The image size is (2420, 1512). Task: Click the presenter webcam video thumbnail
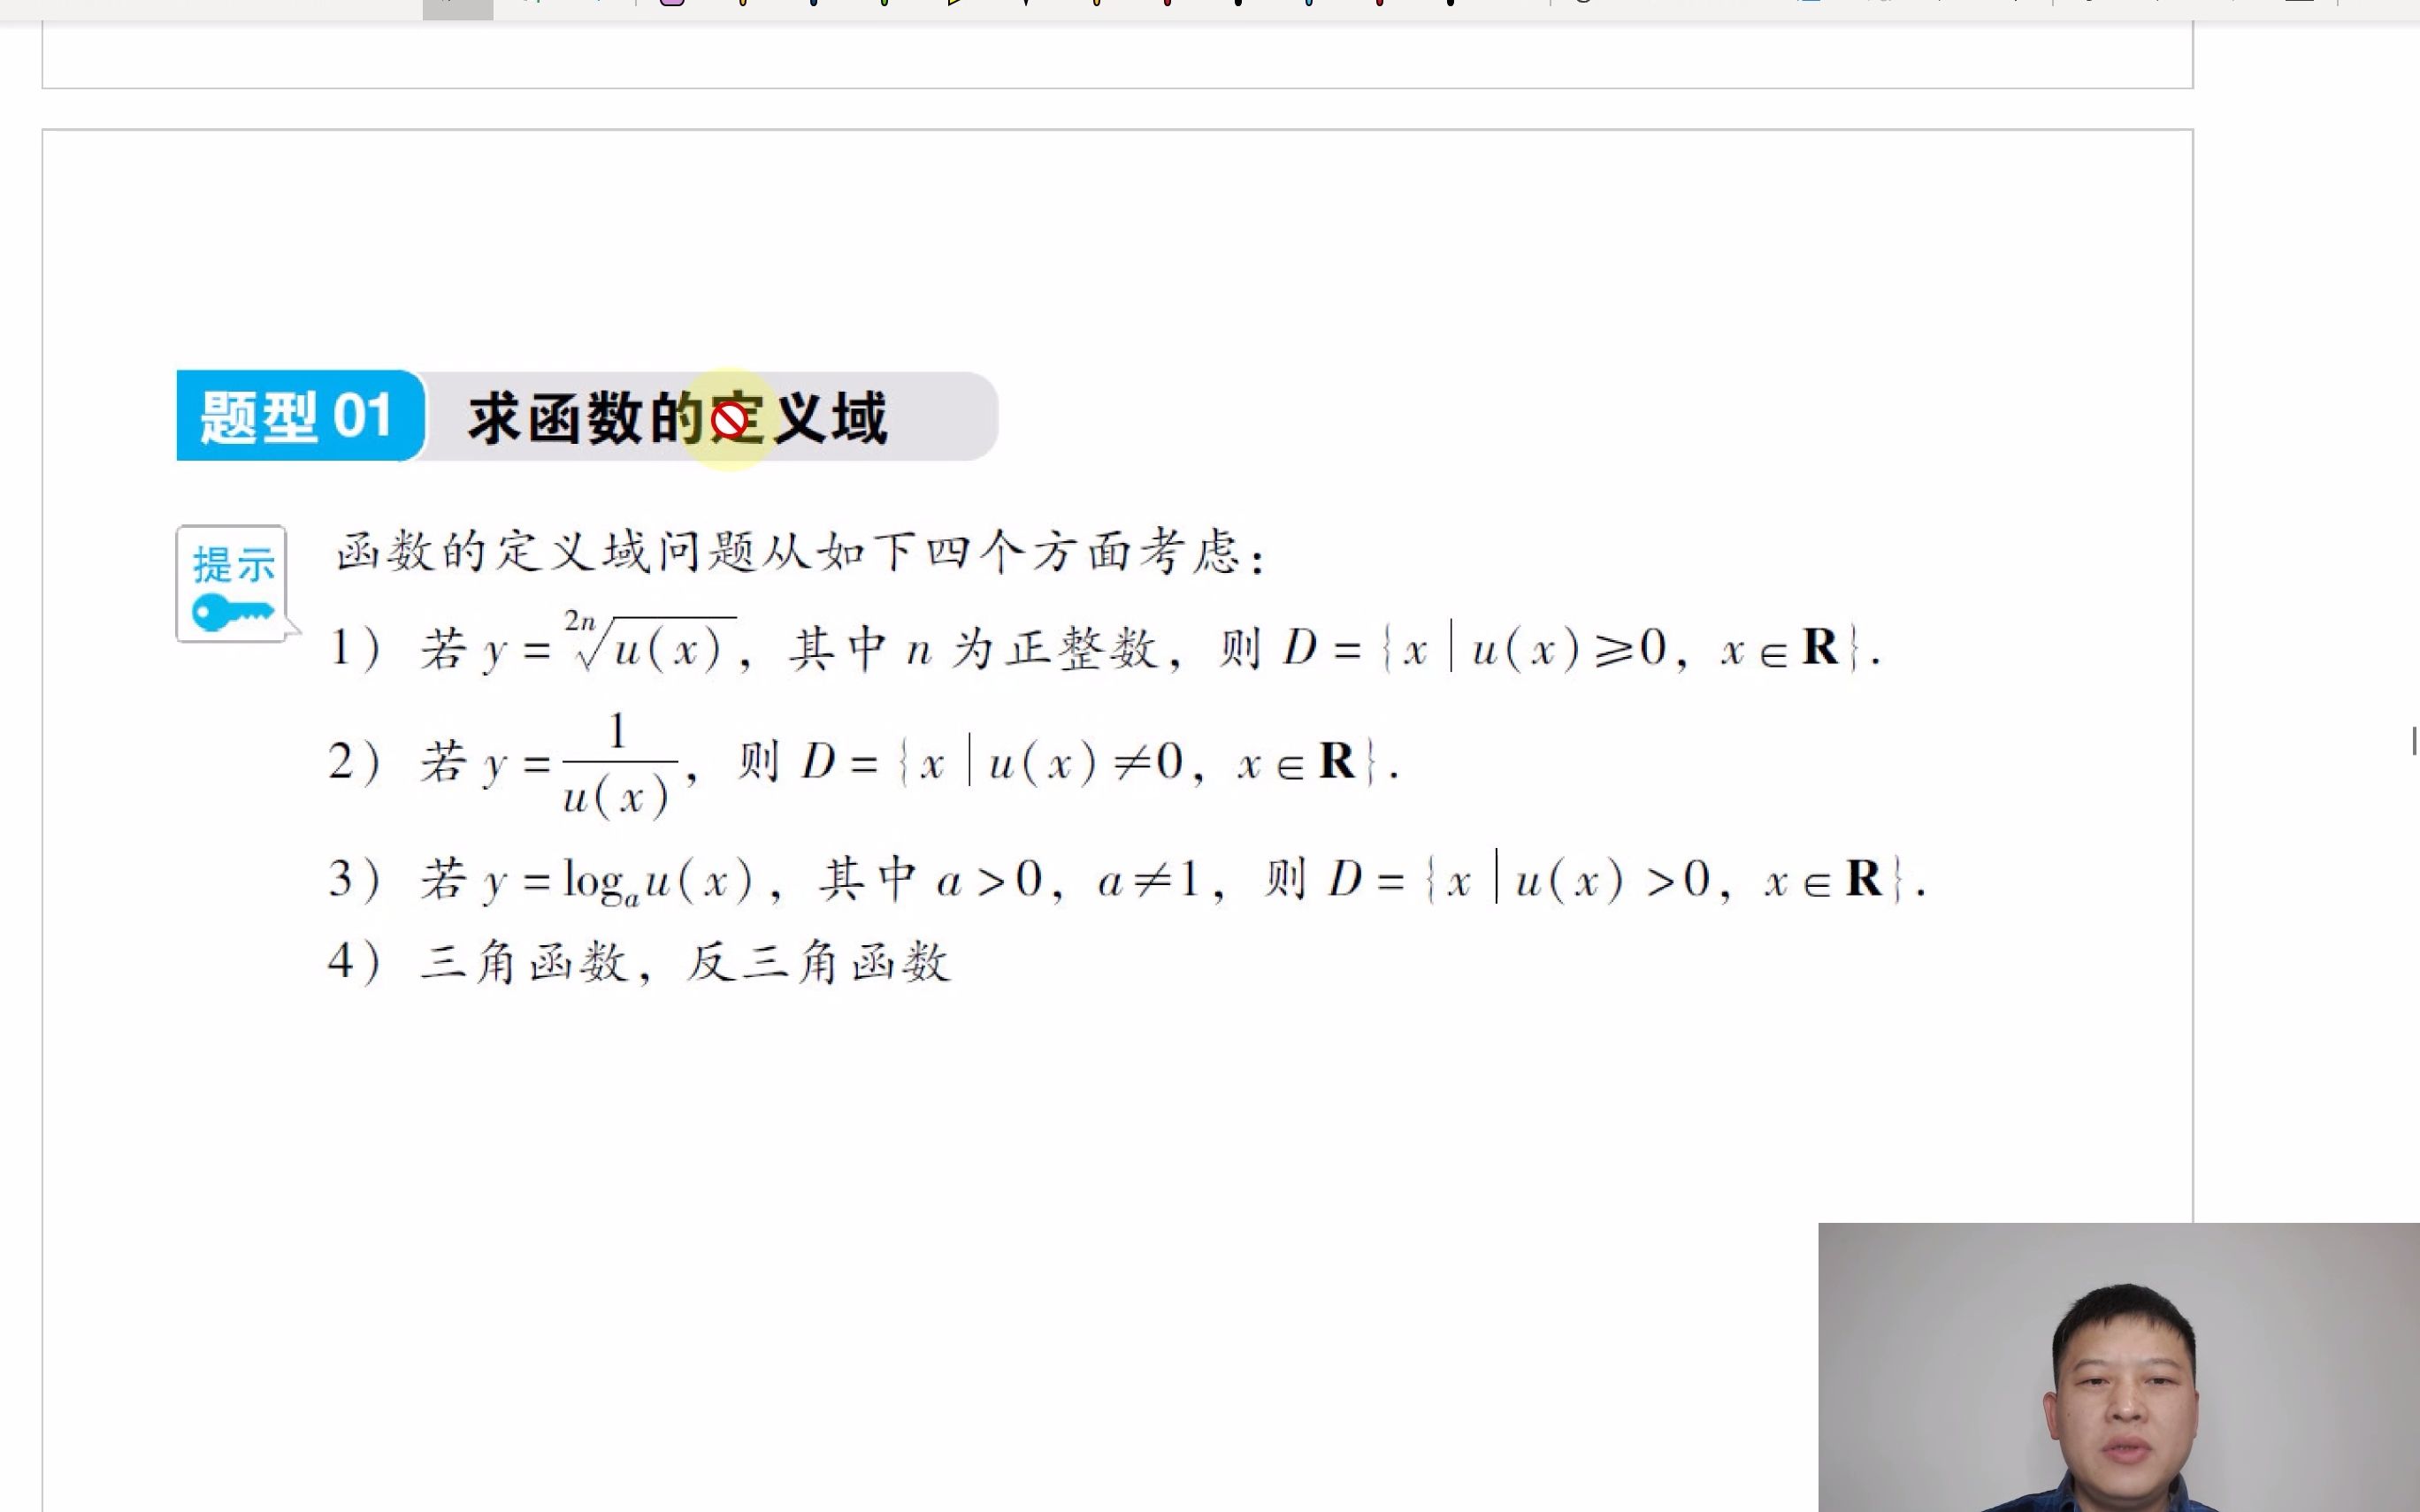click(x=2119, y=1367)
